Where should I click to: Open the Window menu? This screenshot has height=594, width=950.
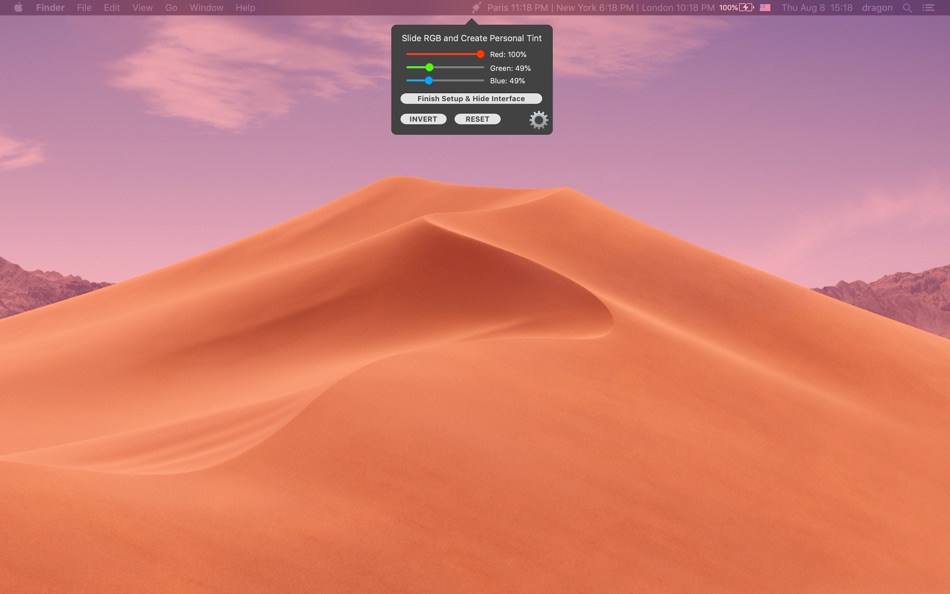pyautogui.click(x=206, y=8)
